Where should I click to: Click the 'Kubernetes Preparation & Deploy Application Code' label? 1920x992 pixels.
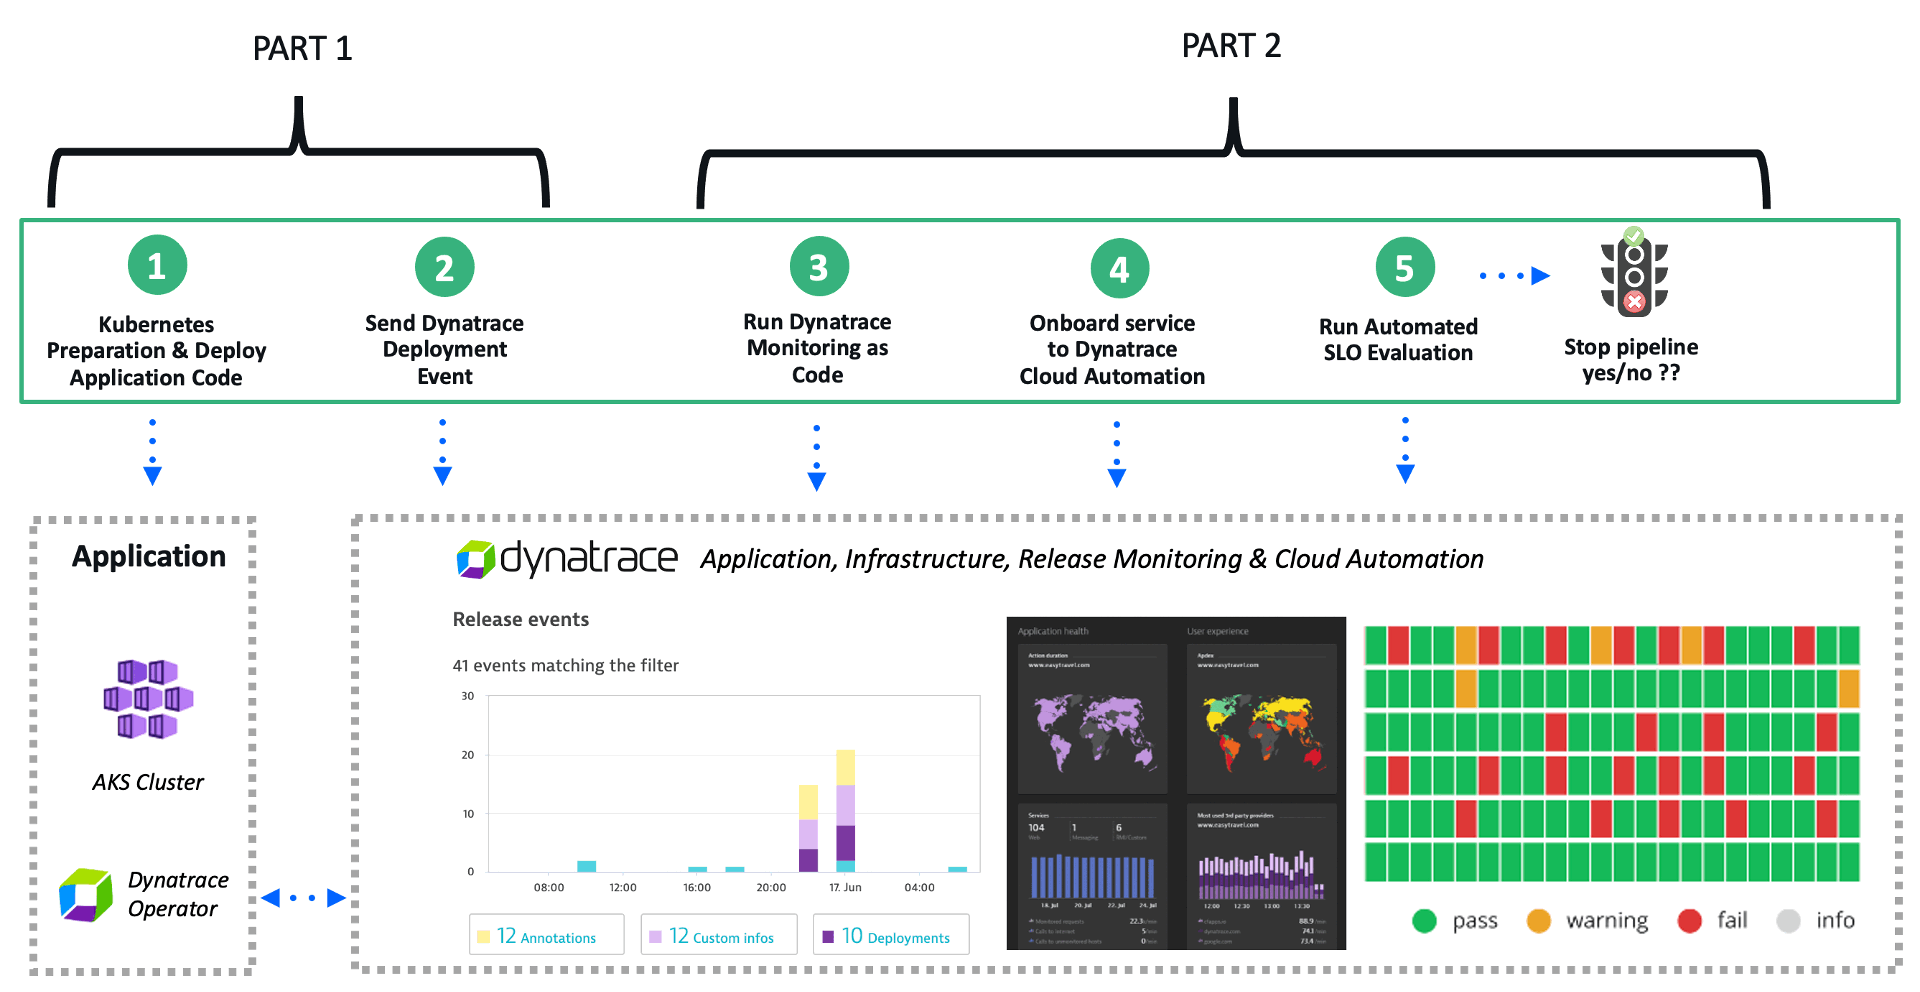pos(157,351)
